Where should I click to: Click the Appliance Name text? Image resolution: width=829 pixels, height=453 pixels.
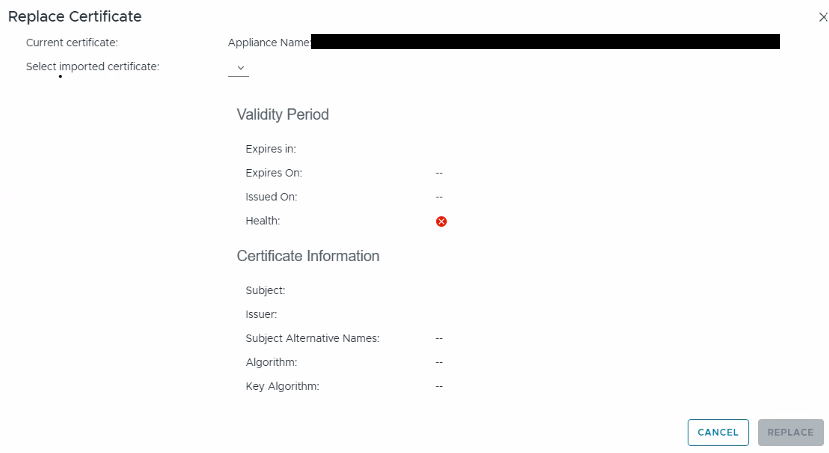coord(268,43)
